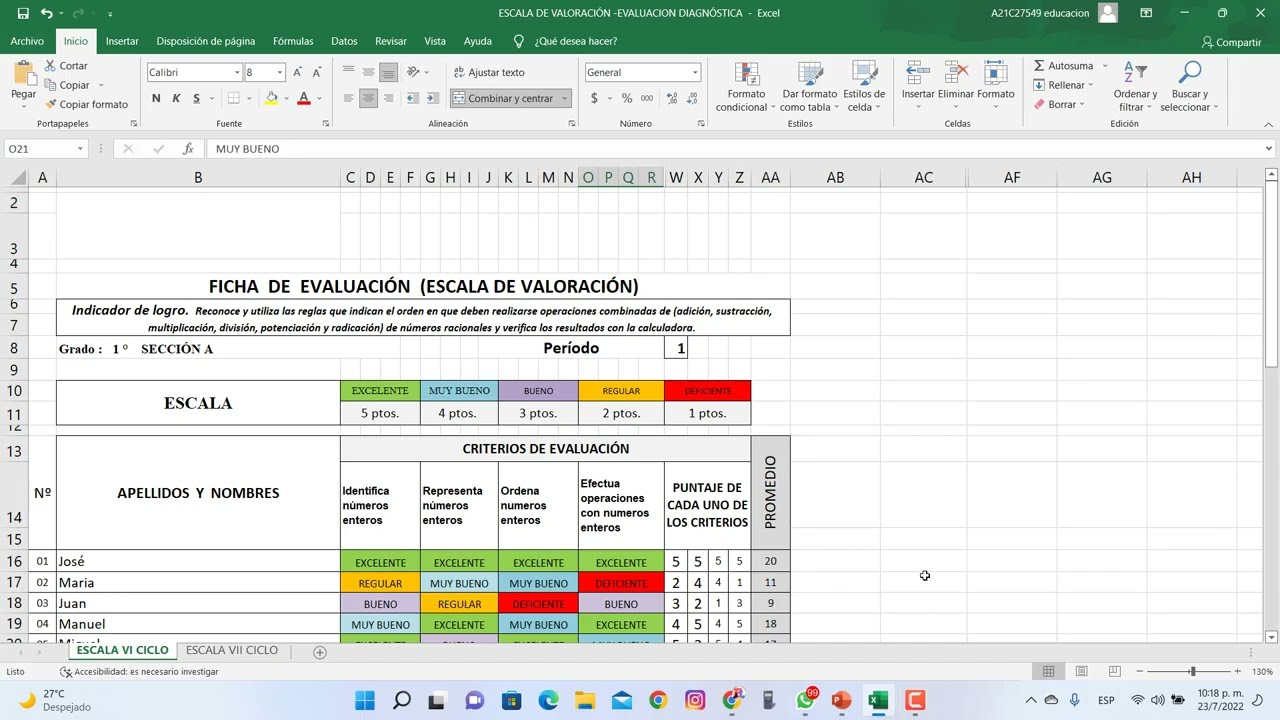
Task: Switch to Page Break Preview icon
Action: (1114, 671)
